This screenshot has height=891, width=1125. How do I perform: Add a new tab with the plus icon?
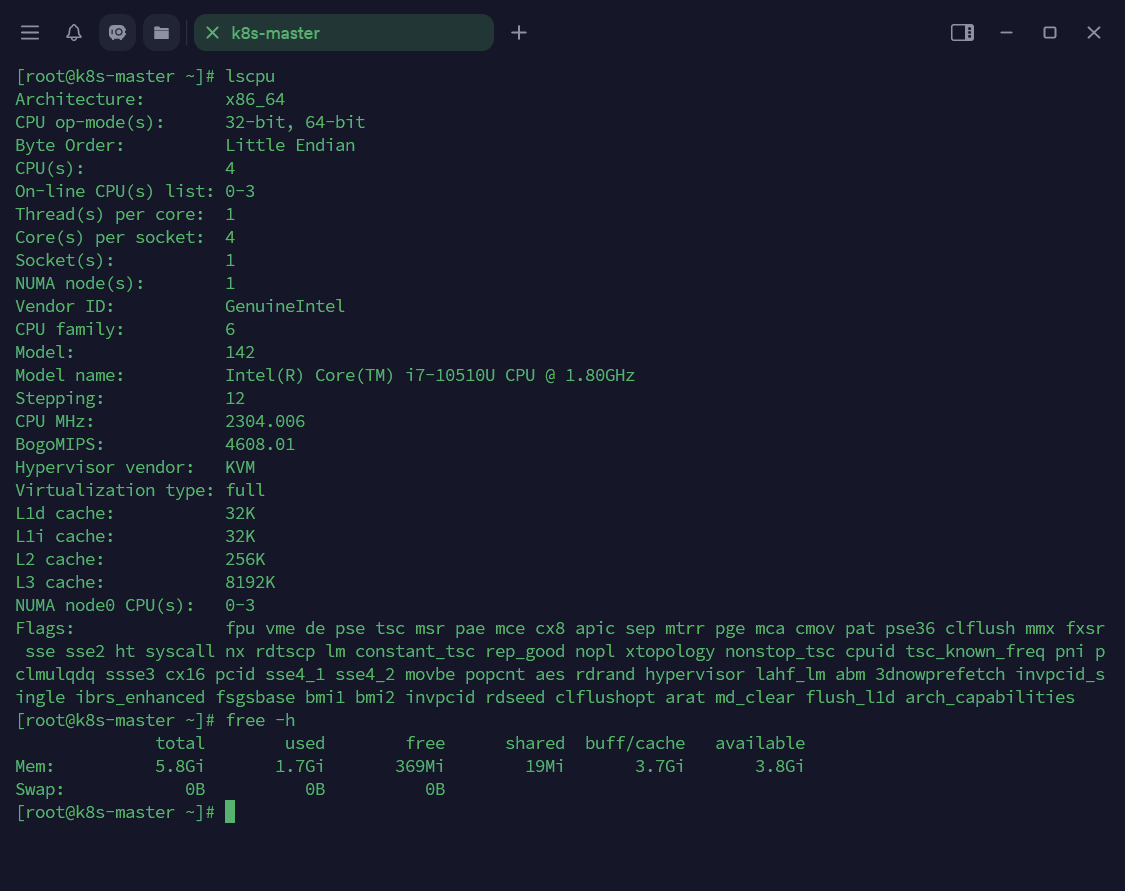point(518,33)
